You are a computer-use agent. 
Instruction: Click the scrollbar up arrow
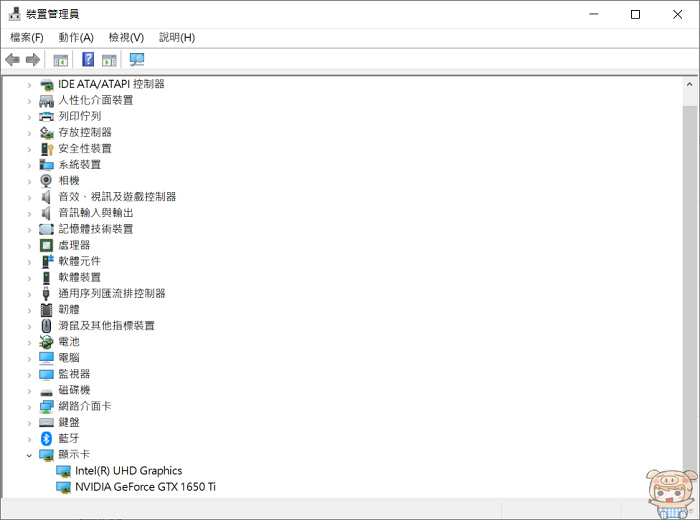click(689, 84)
